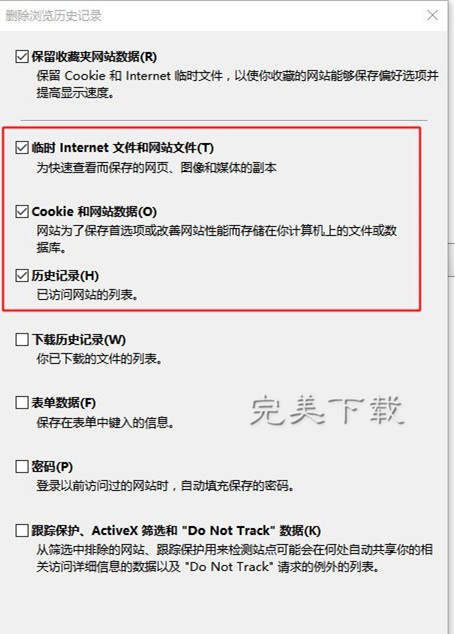Click description 已访问网站的列表
Screen dimensions: 455x634
[87, 295]
